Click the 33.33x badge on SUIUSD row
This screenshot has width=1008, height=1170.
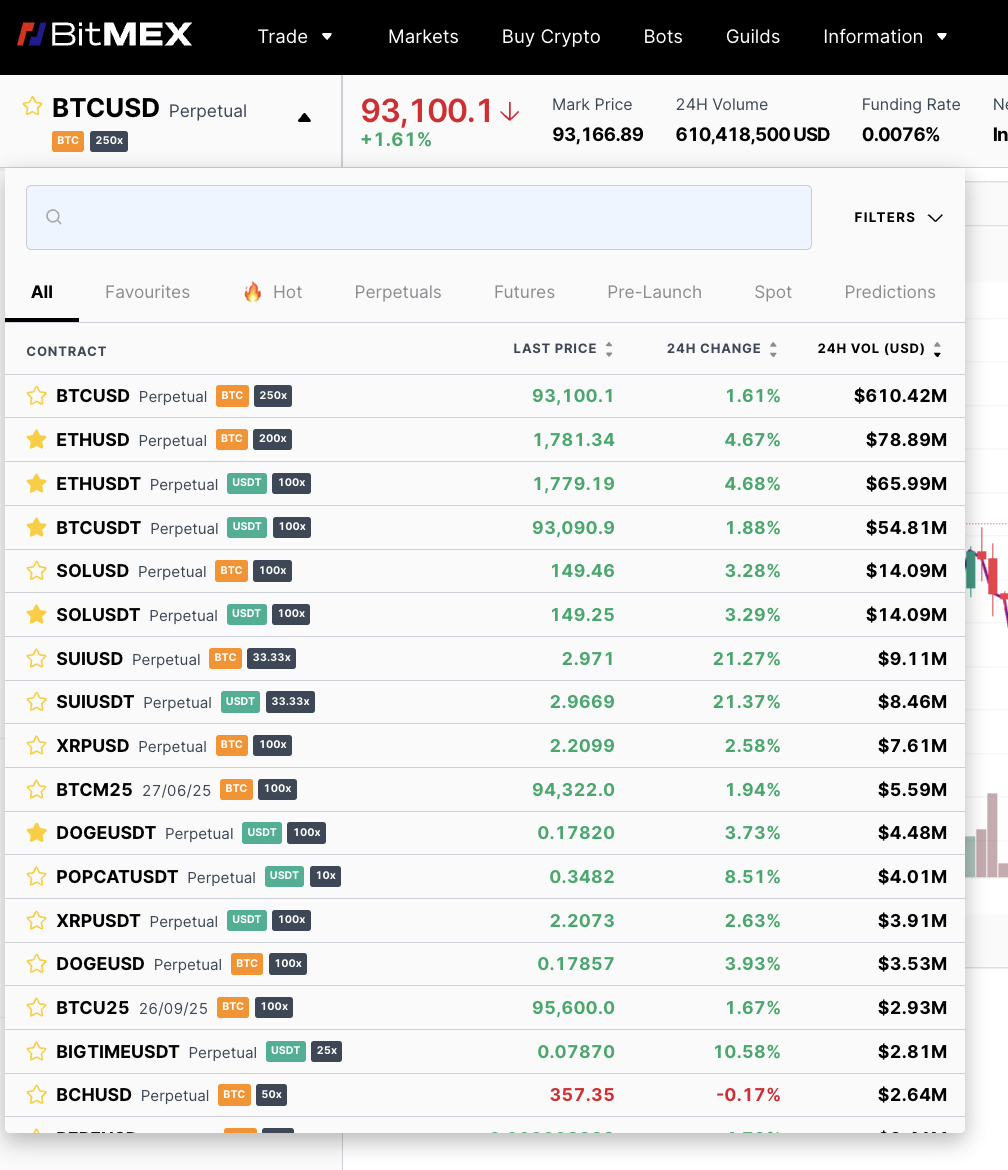272,658
